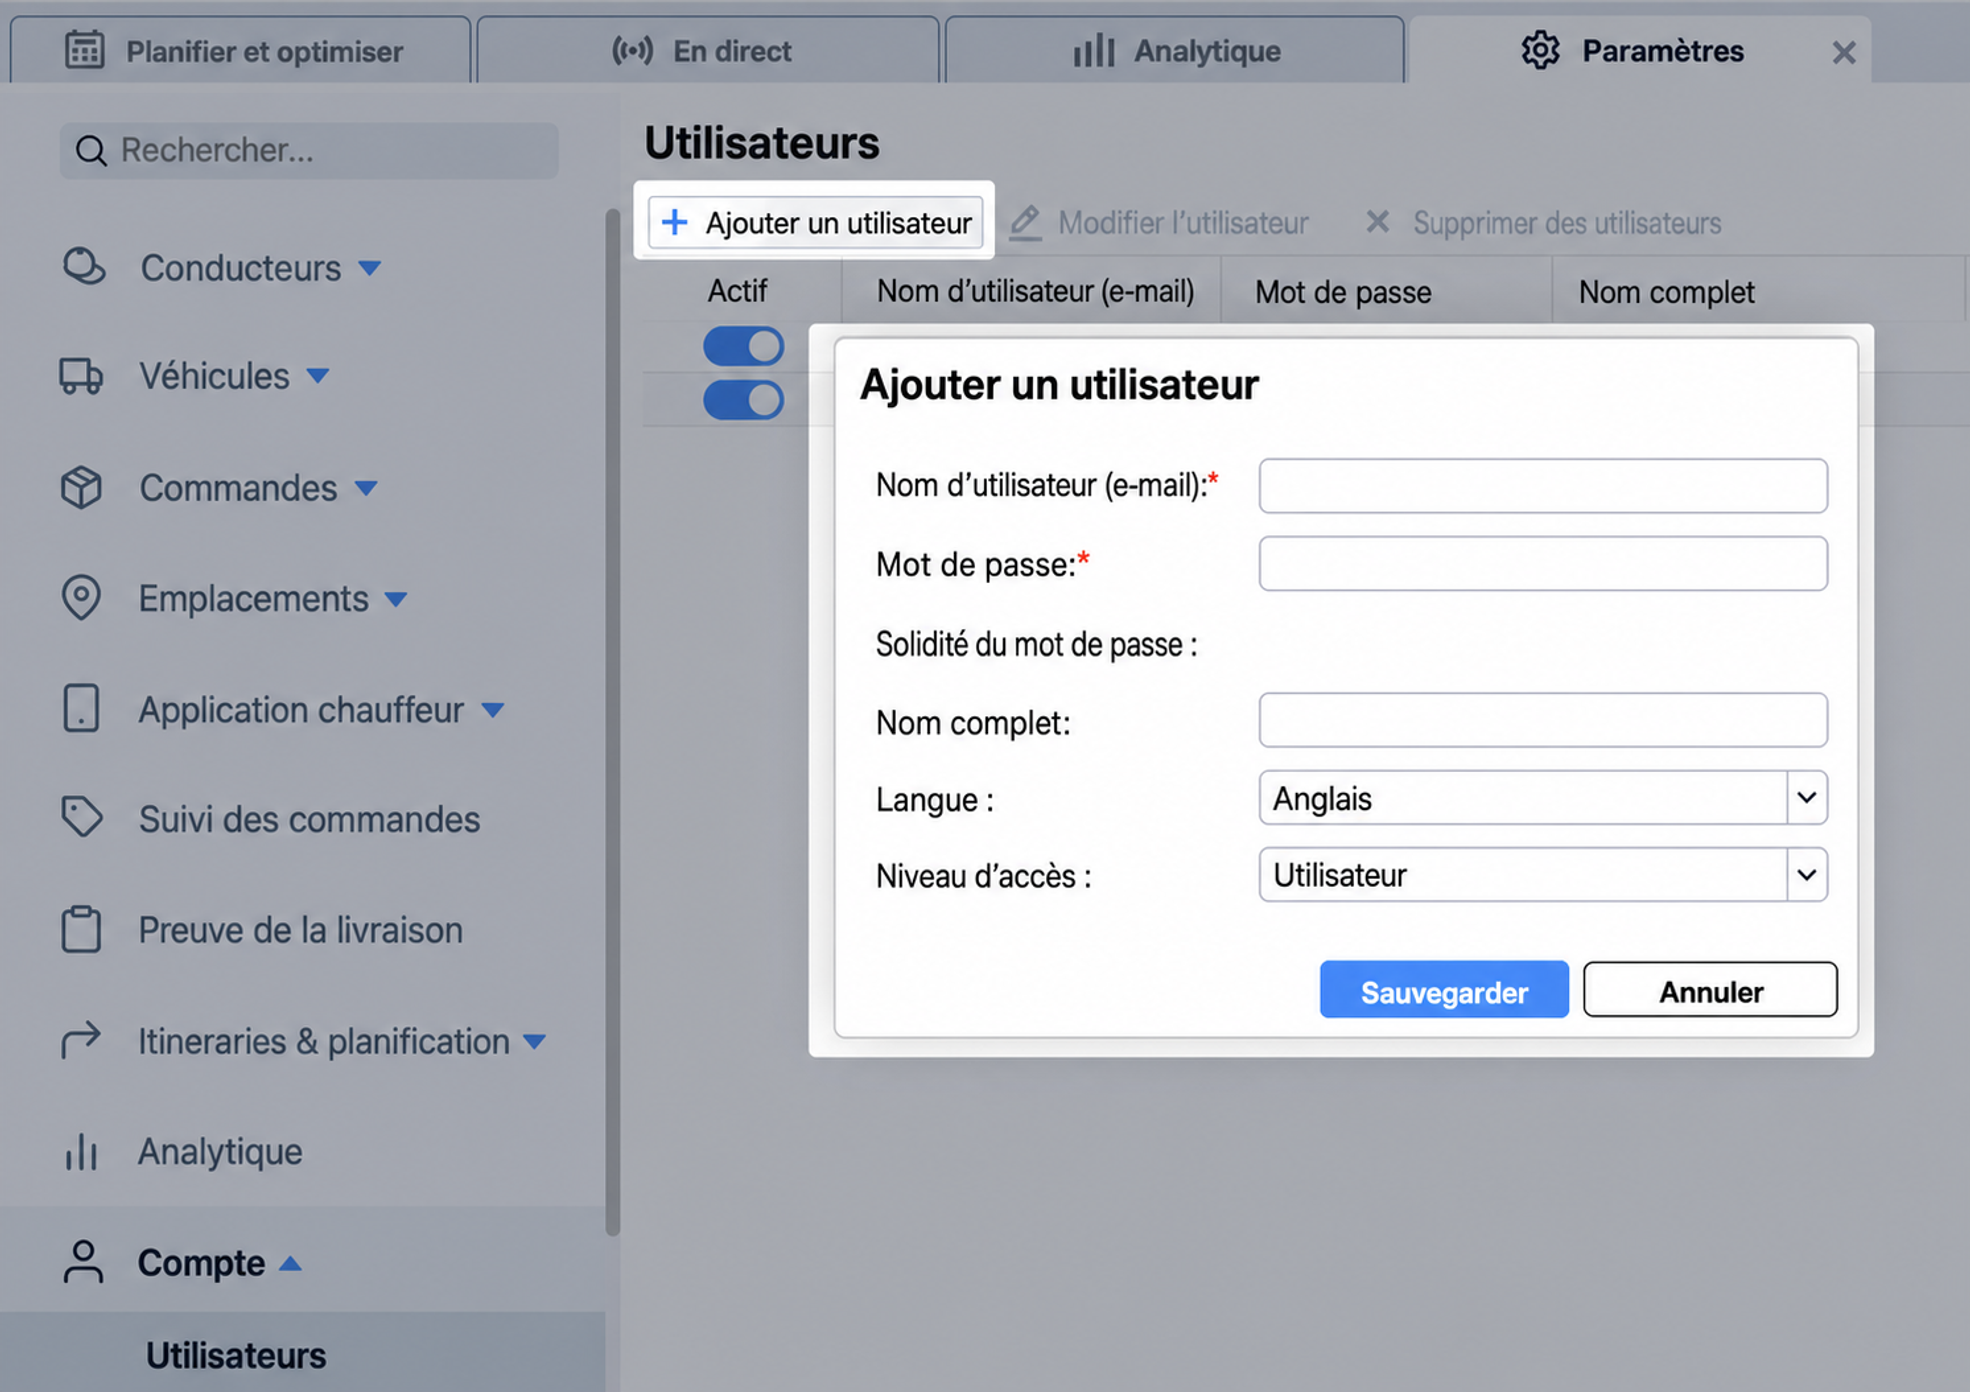Click Supprimer des utilisateurs
This screenshot has width=1970, height=1392.
[x=1544, y=223]
